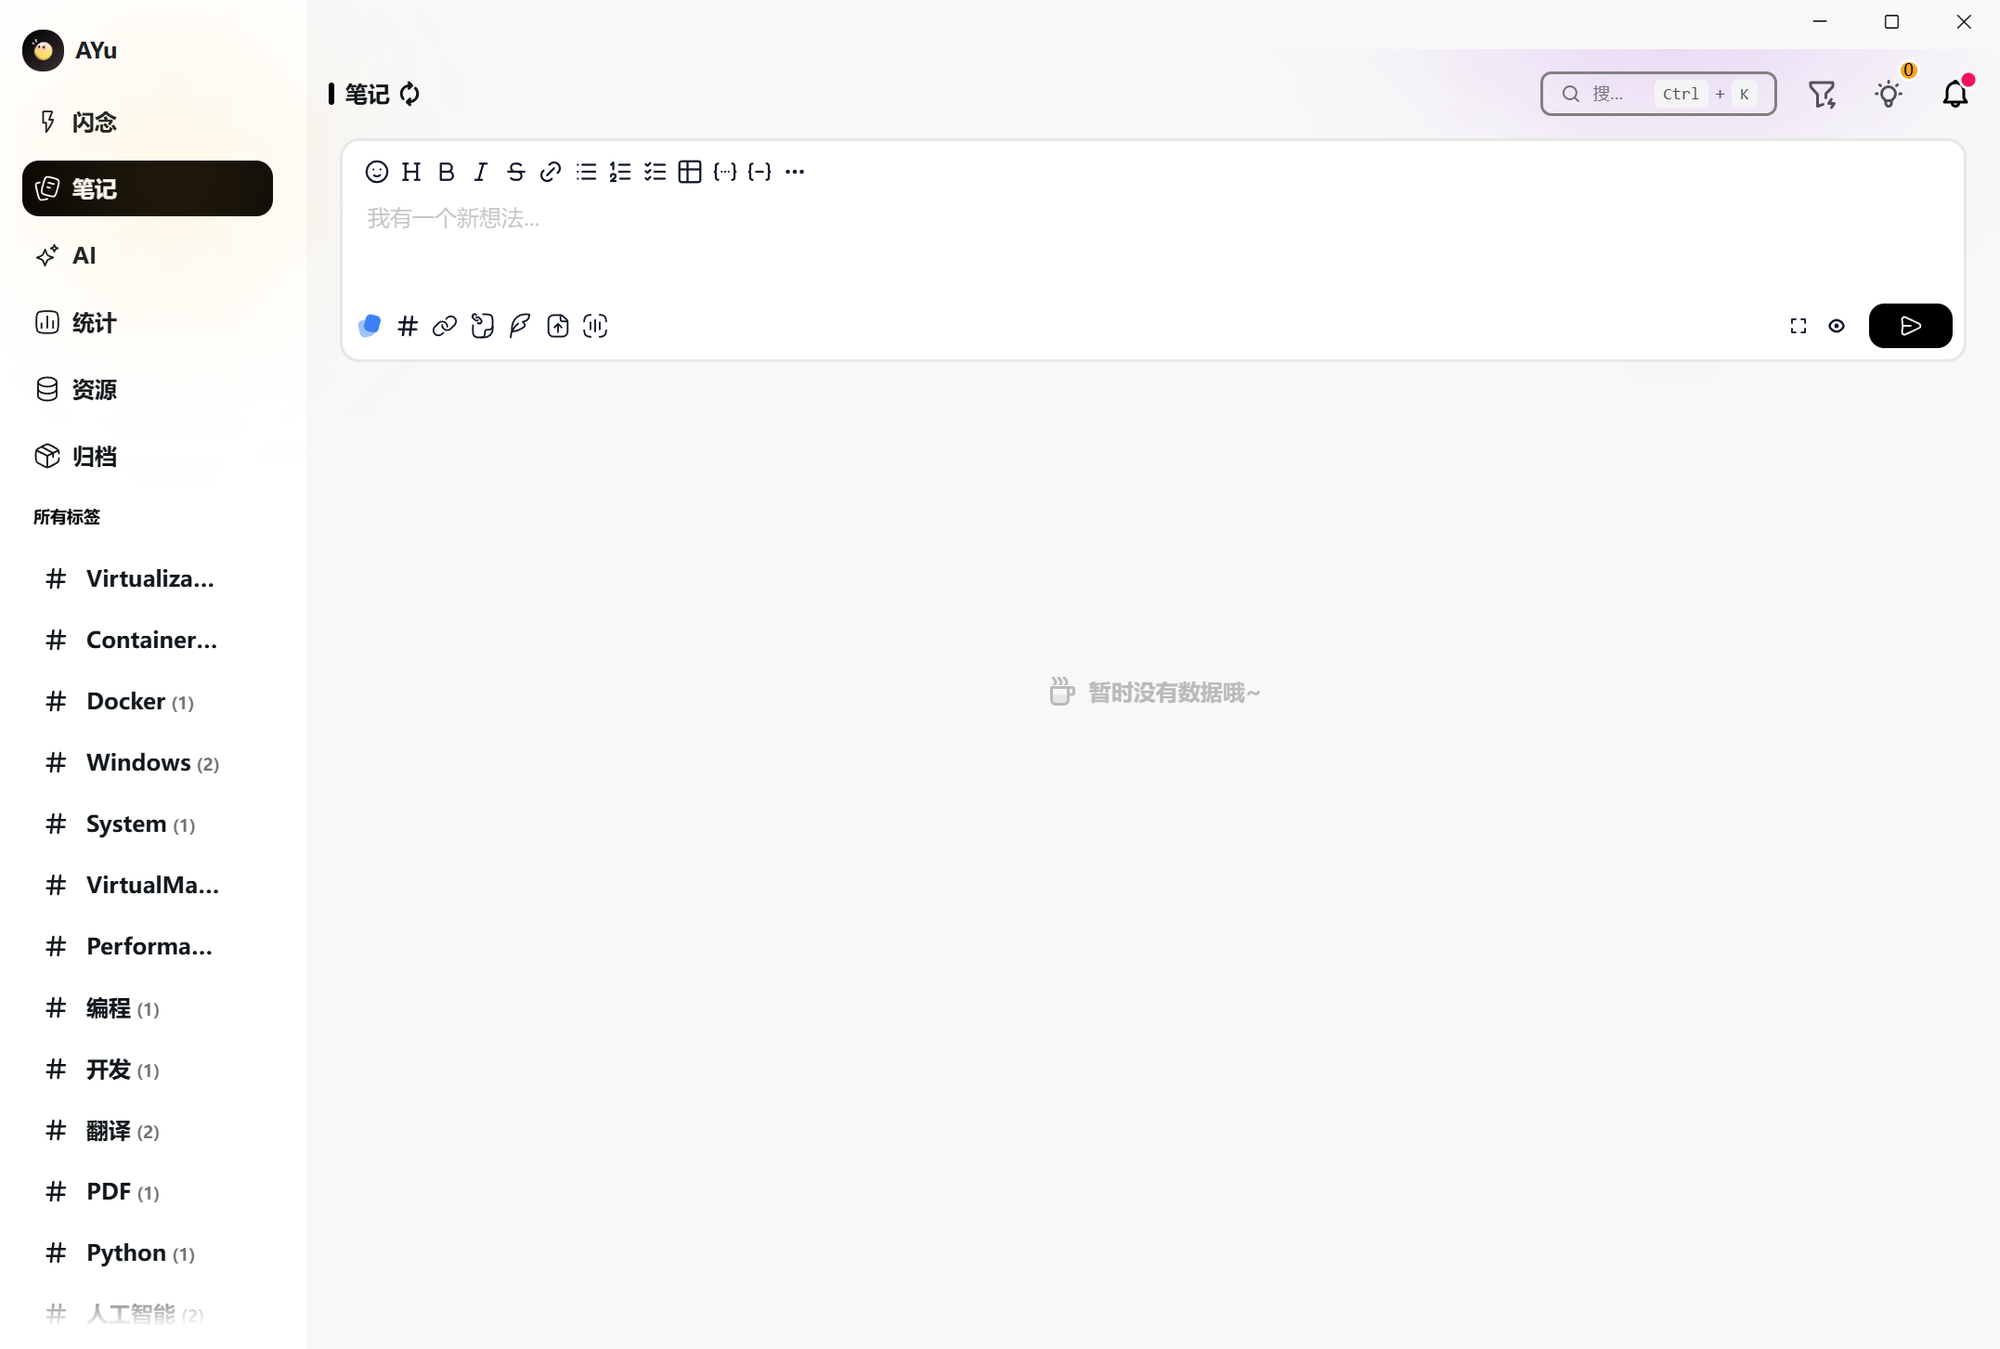
Task: Apply heading format with H icon
Action: click(x=411, y=172)
